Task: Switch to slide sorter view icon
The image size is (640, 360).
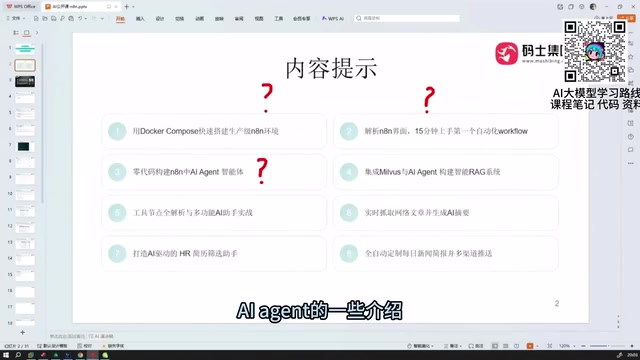Action: coord(506,346)
